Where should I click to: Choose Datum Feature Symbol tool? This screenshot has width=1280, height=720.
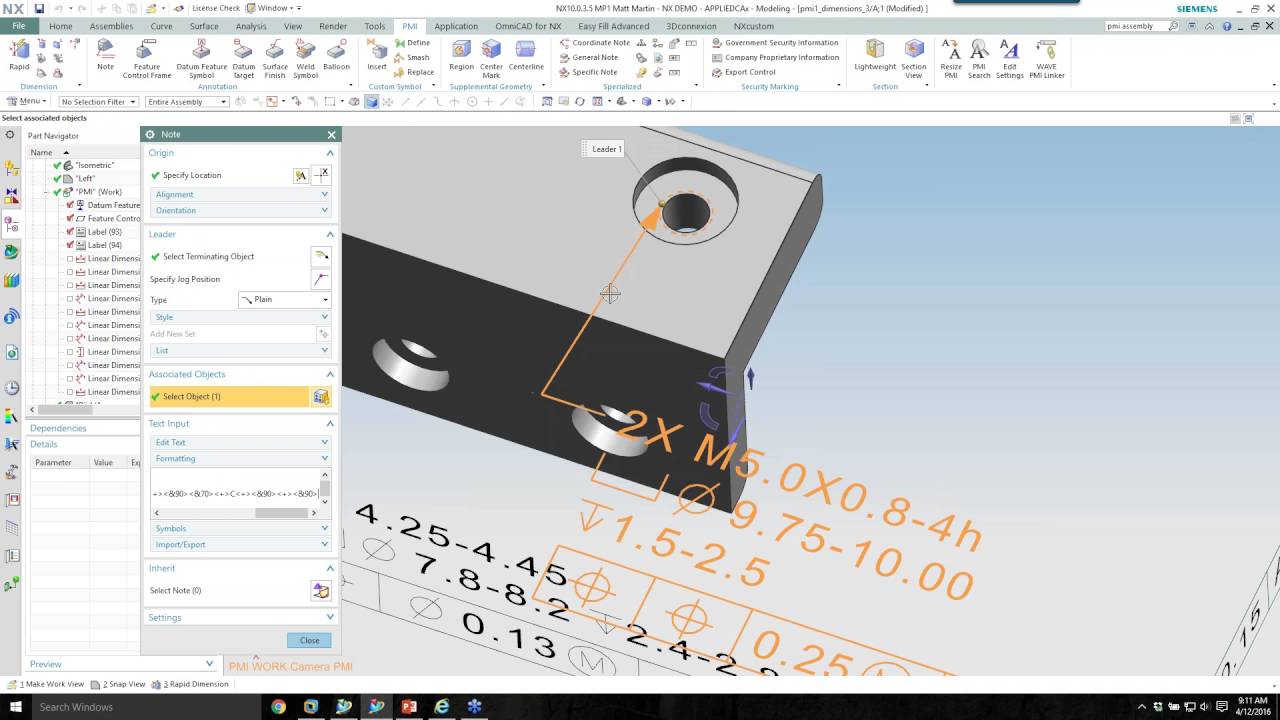click(201, 59)
